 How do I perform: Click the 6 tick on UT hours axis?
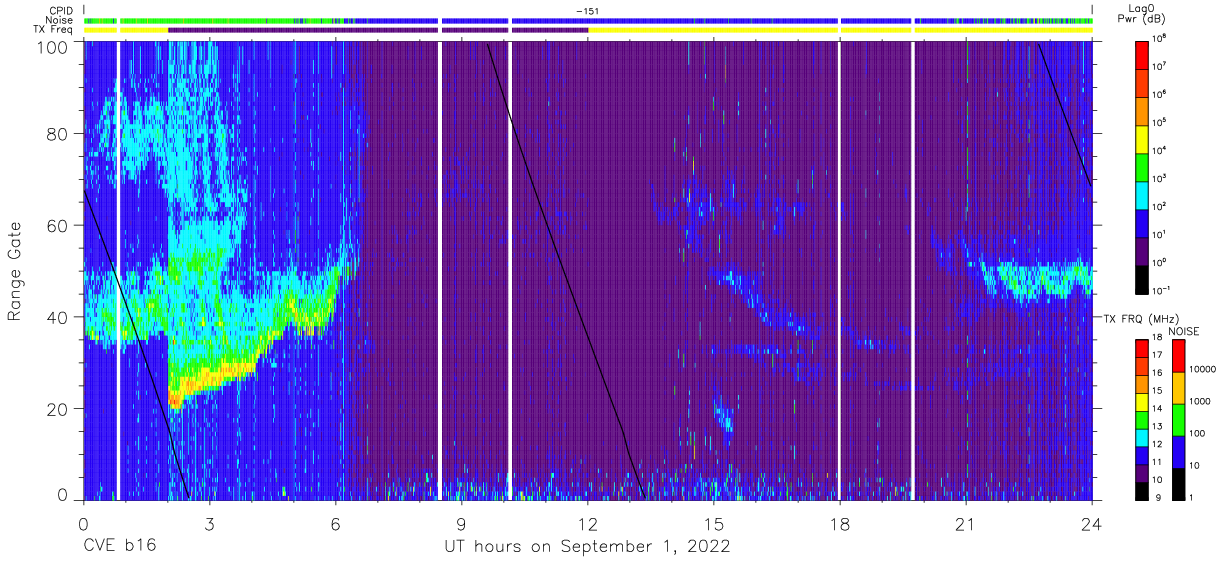click(336, 522)
